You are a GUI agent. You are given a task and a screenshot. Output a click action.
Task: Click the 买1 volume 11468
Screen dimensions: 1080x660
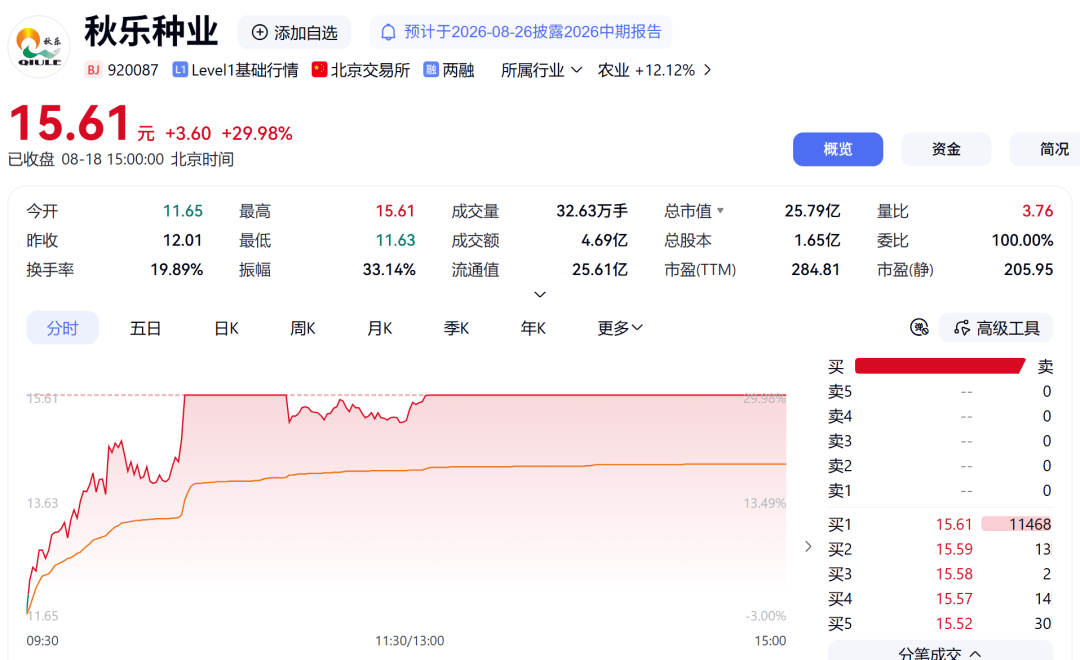tap(1030, 524)
